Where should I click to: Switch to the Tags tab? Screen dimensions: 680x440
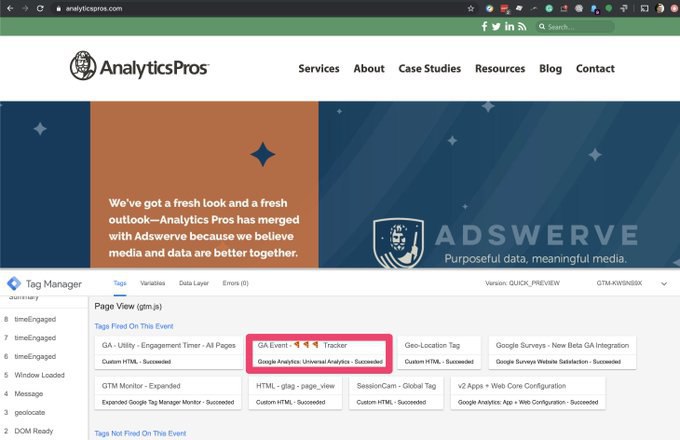(120, 283)
